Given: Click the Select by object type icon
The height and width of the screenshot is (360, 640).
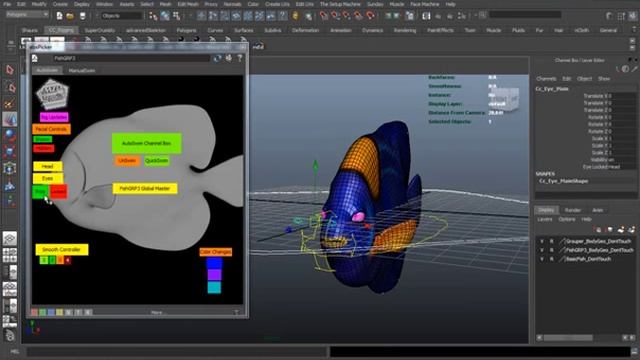Looking at the screenshot, I should [x=165, y=16].
